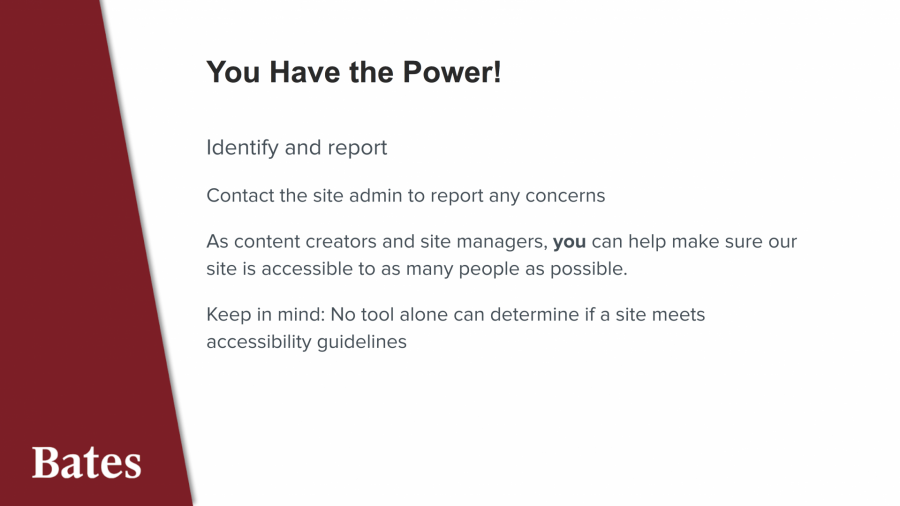Click the Bates logo

click(x=86, y=462)
